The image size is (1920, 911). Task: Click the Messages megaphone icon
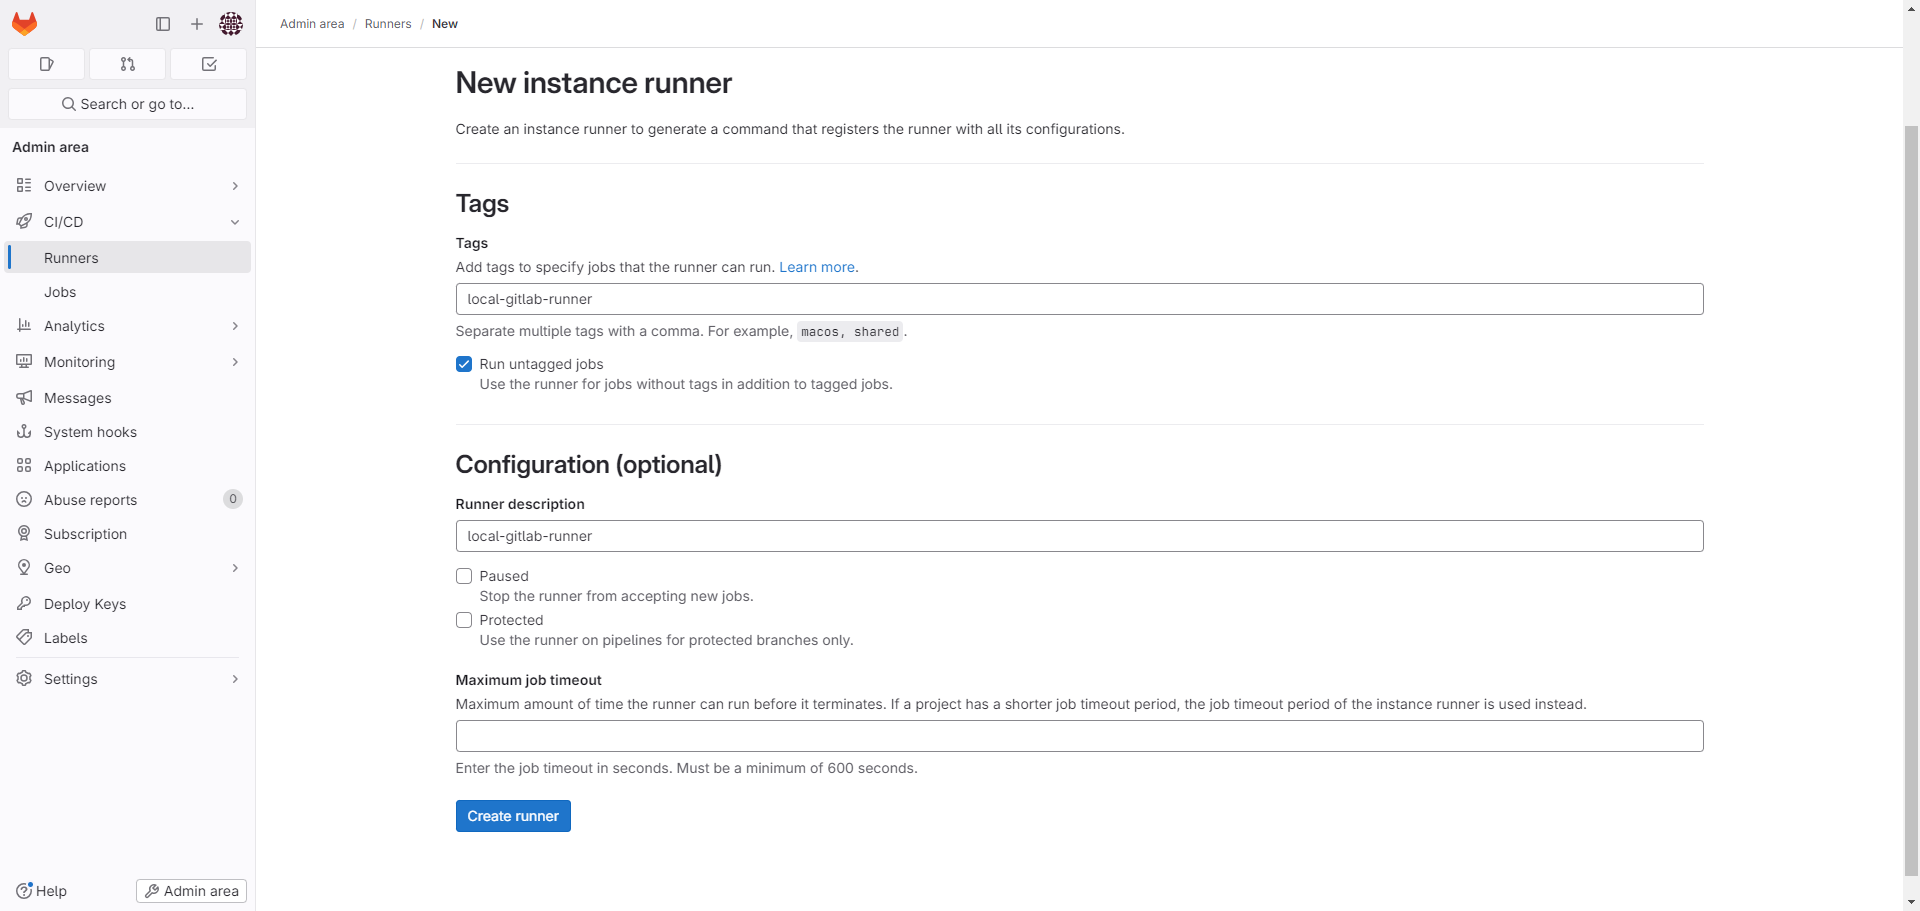click(x=24, y=398)
